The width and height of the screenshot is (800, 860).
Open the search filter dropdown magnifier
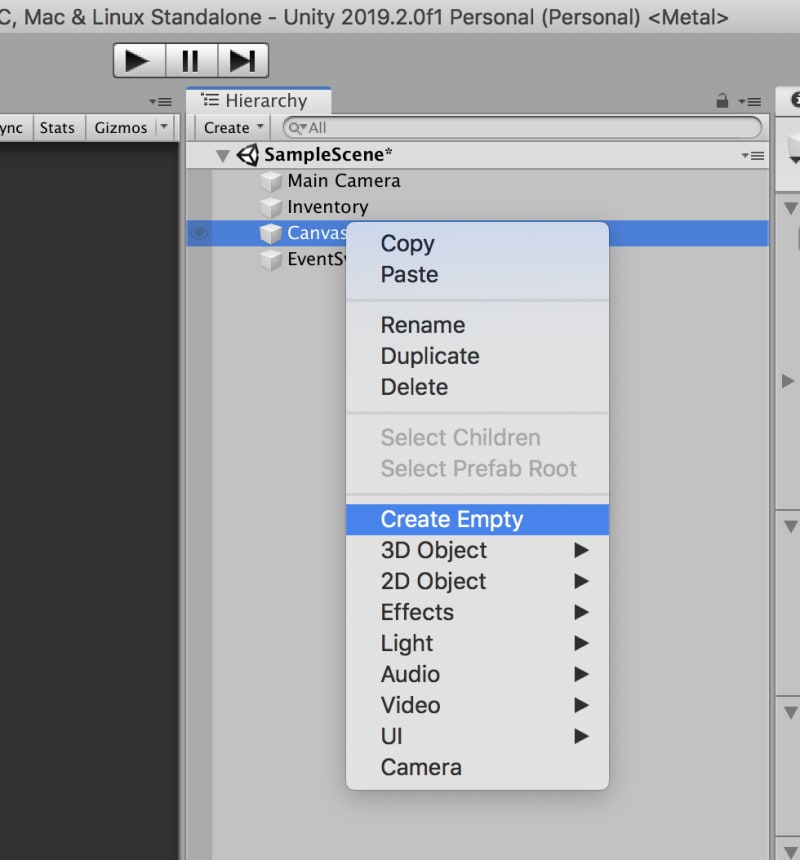coord(297,128)
